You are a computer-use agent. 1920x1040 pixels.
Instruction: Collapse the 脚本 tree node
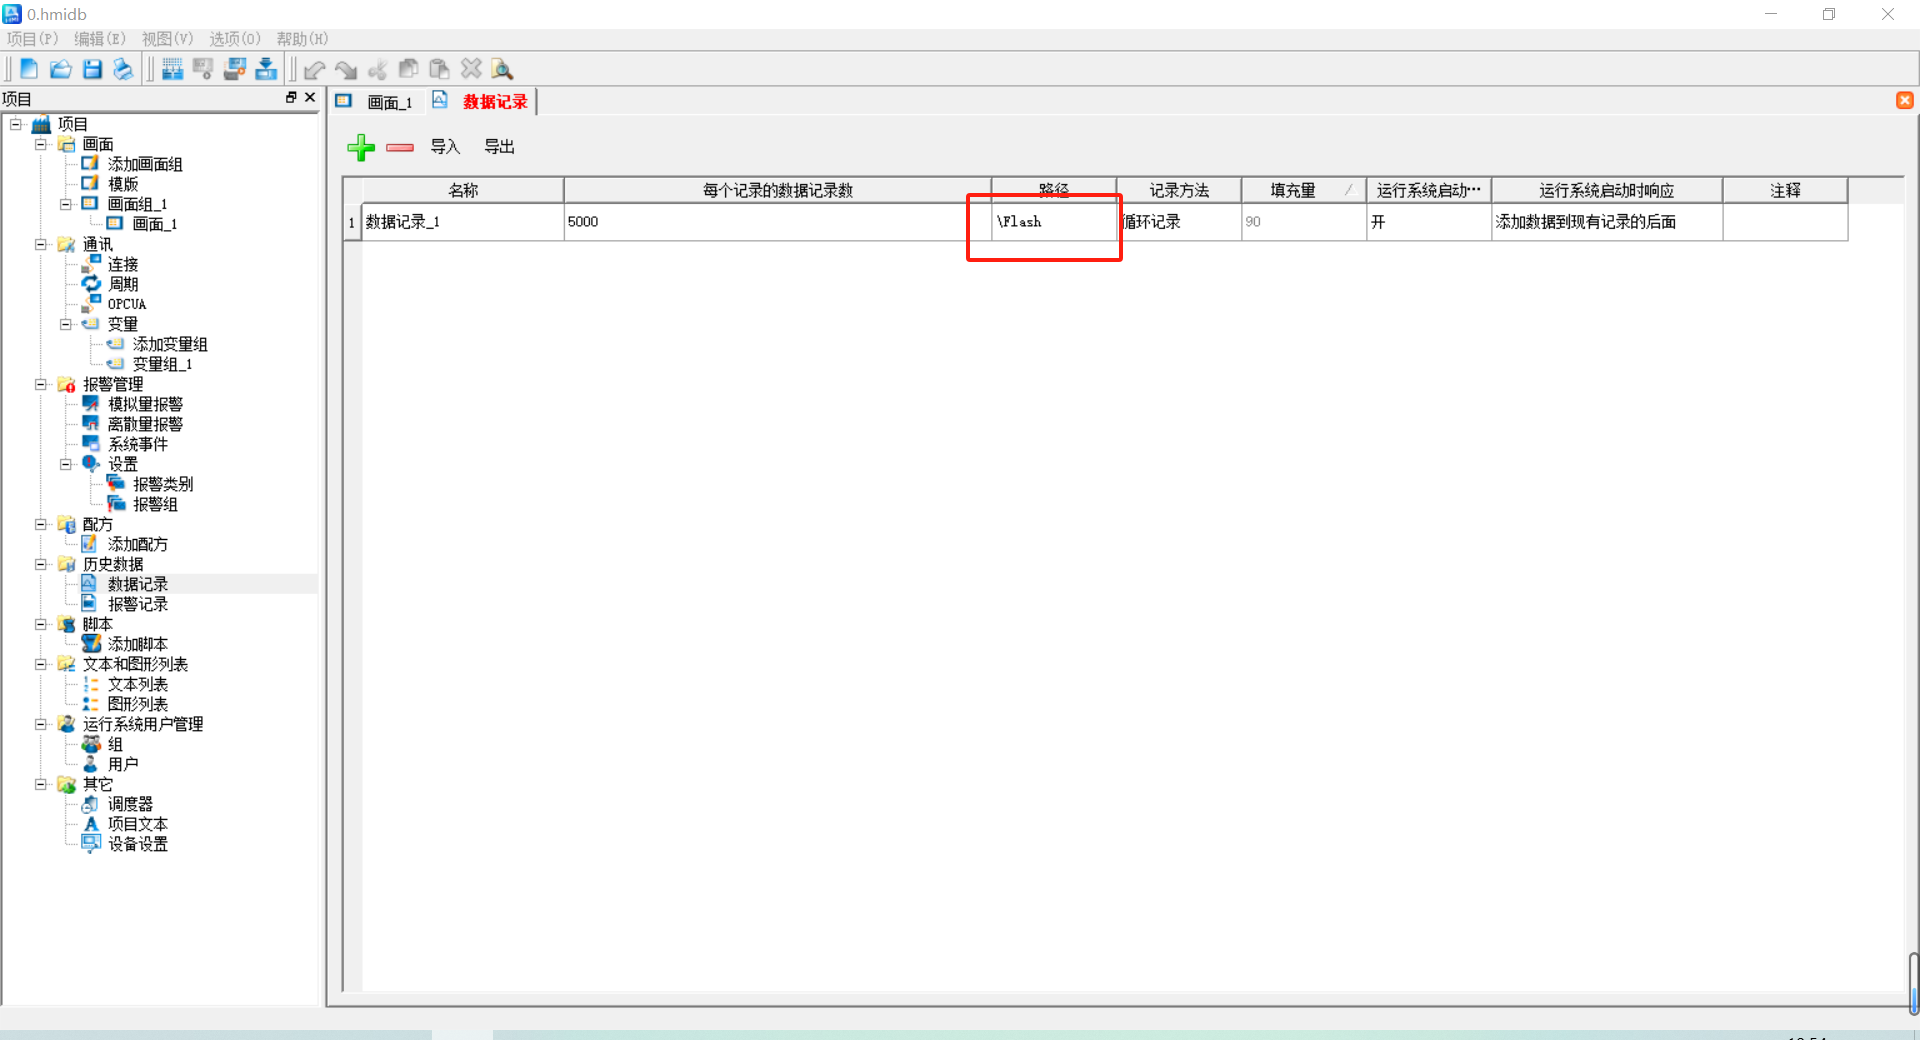pyautogui.click(x=41, y=624)
